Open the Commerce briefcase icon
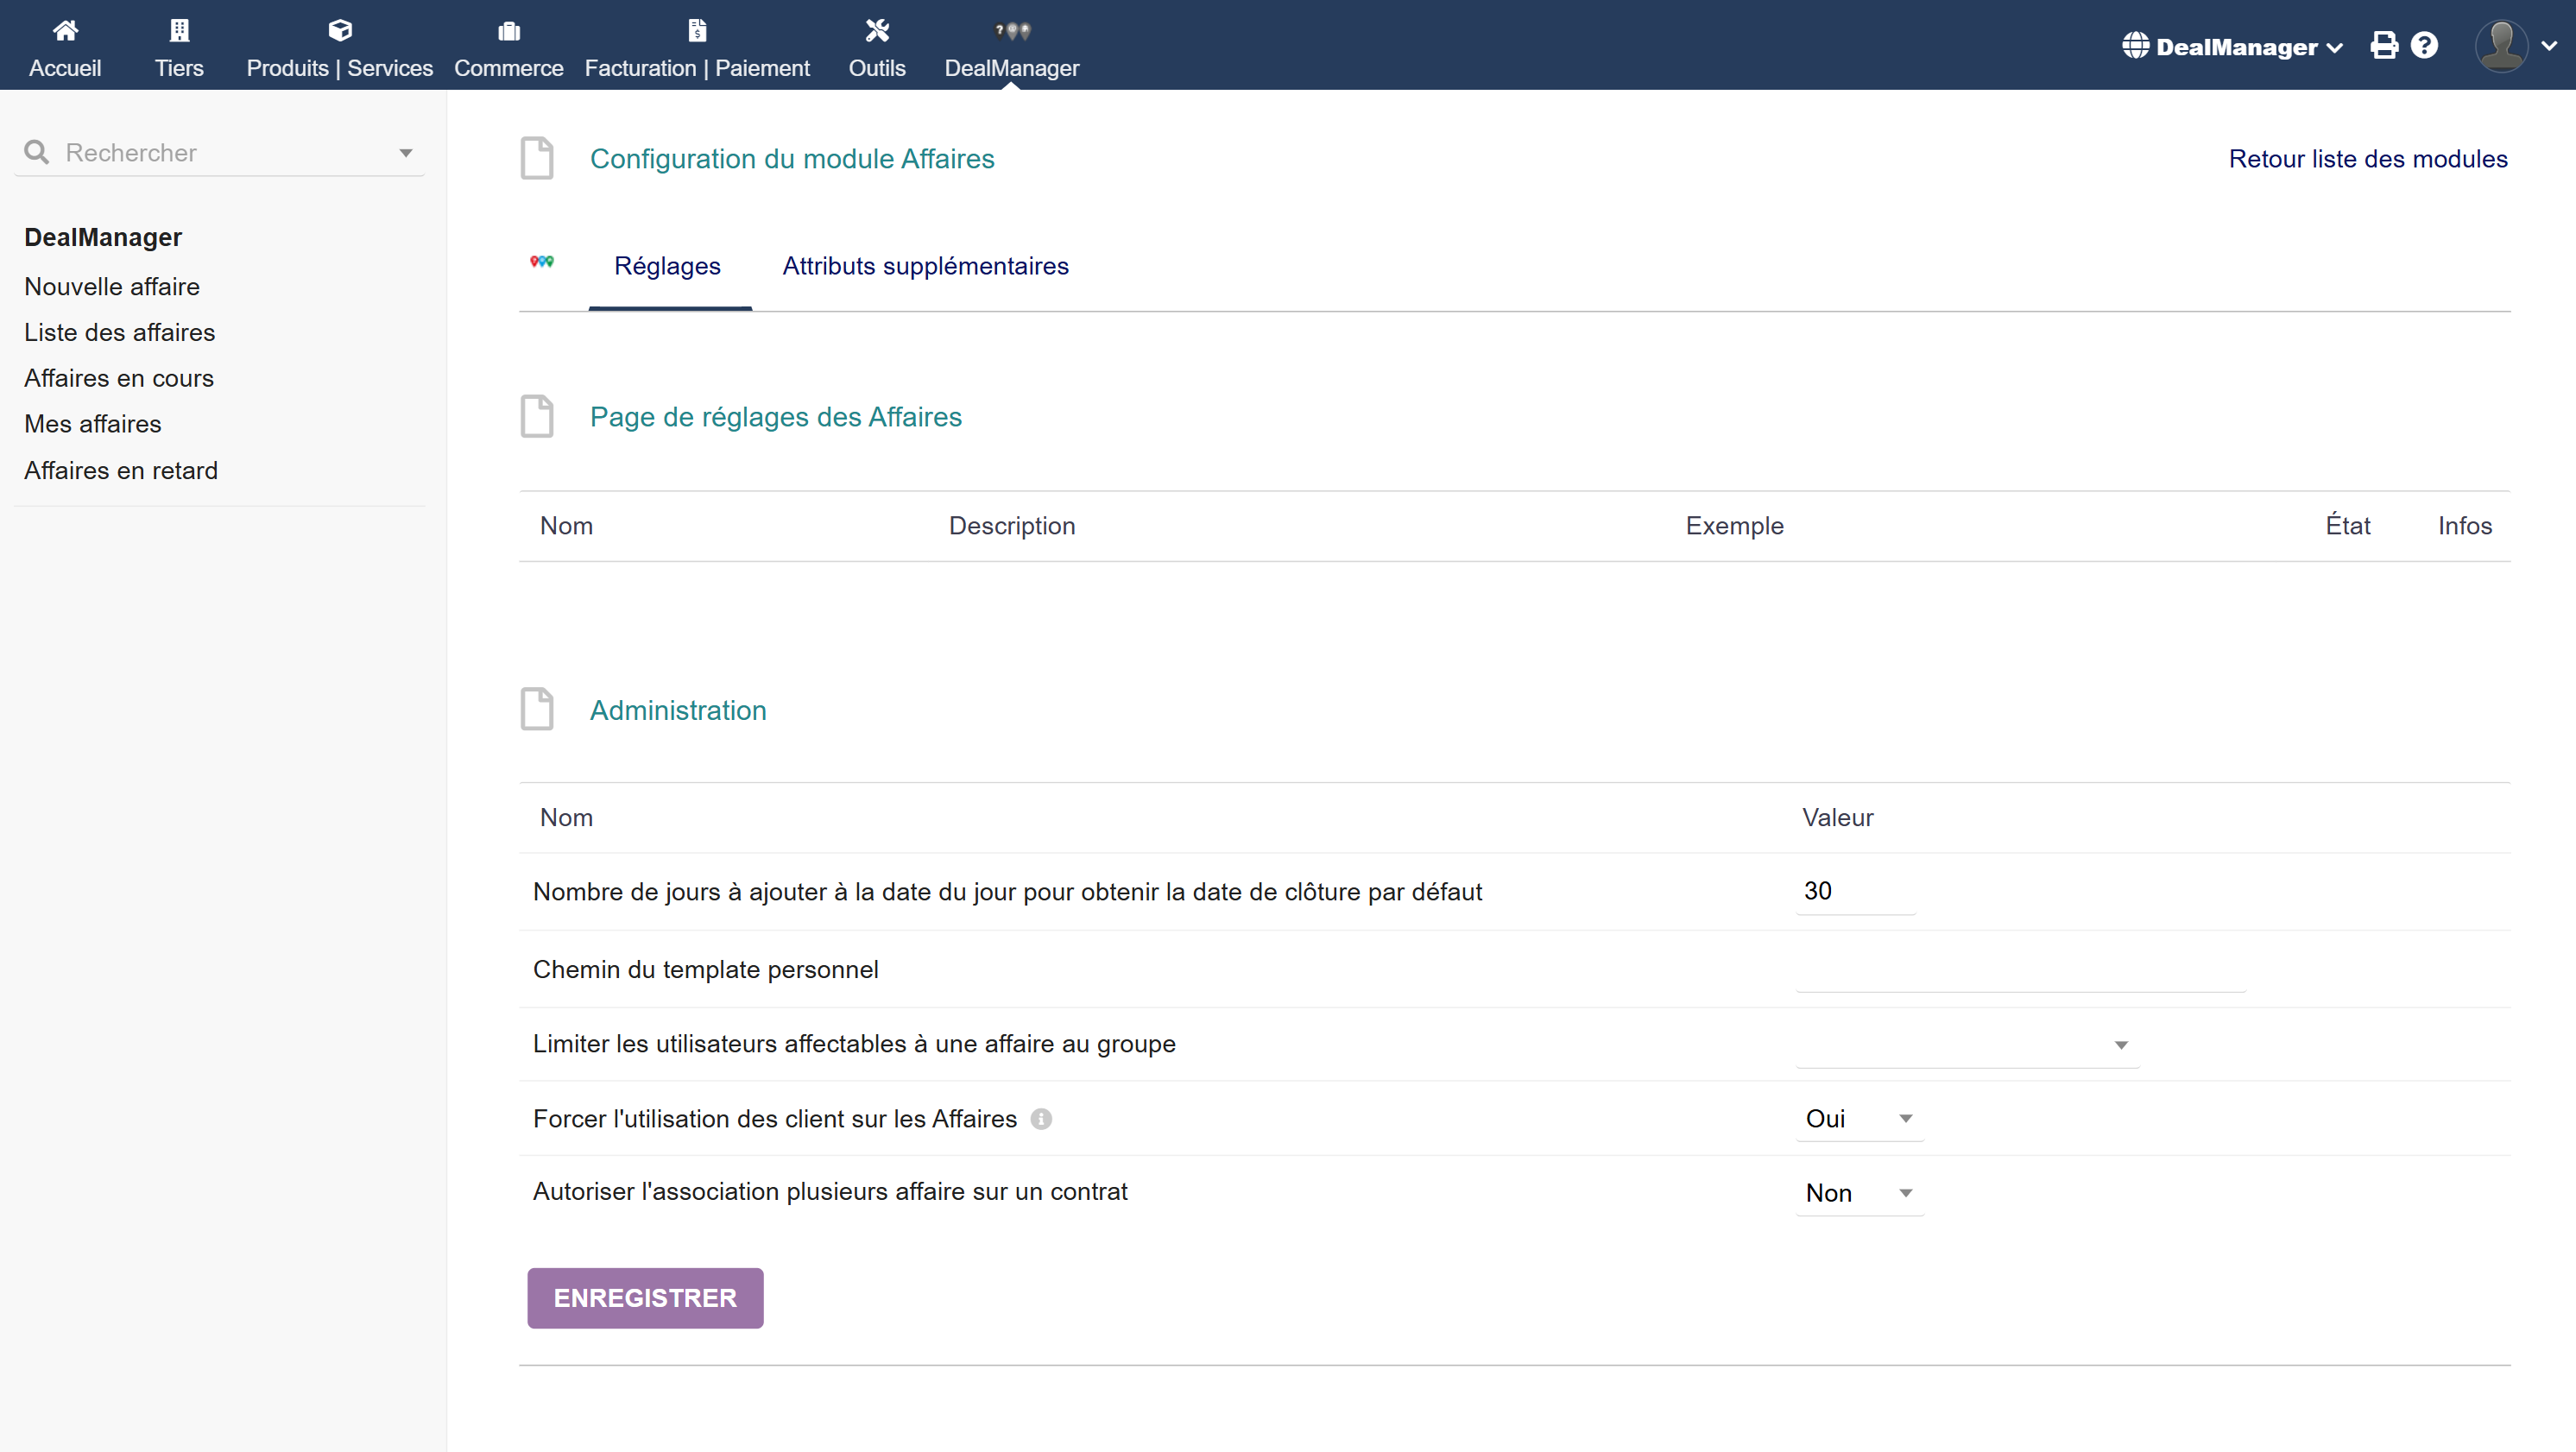This screenshot has width=2576, height=1452. click(509, 31)
